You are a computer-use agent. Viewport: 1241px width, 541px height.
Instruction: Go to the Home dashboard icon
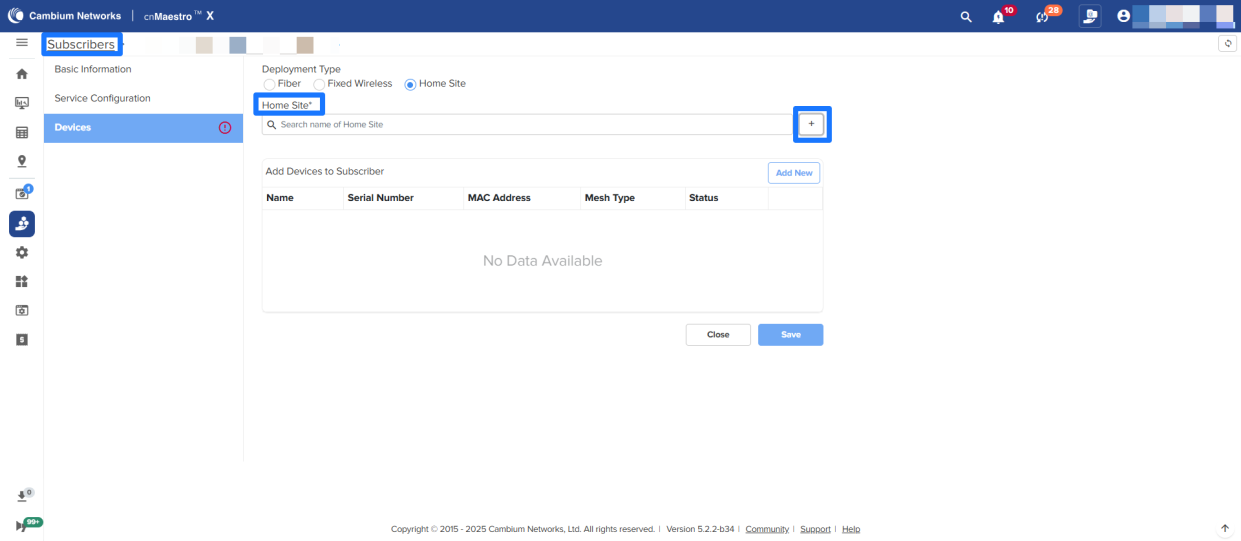21,74
